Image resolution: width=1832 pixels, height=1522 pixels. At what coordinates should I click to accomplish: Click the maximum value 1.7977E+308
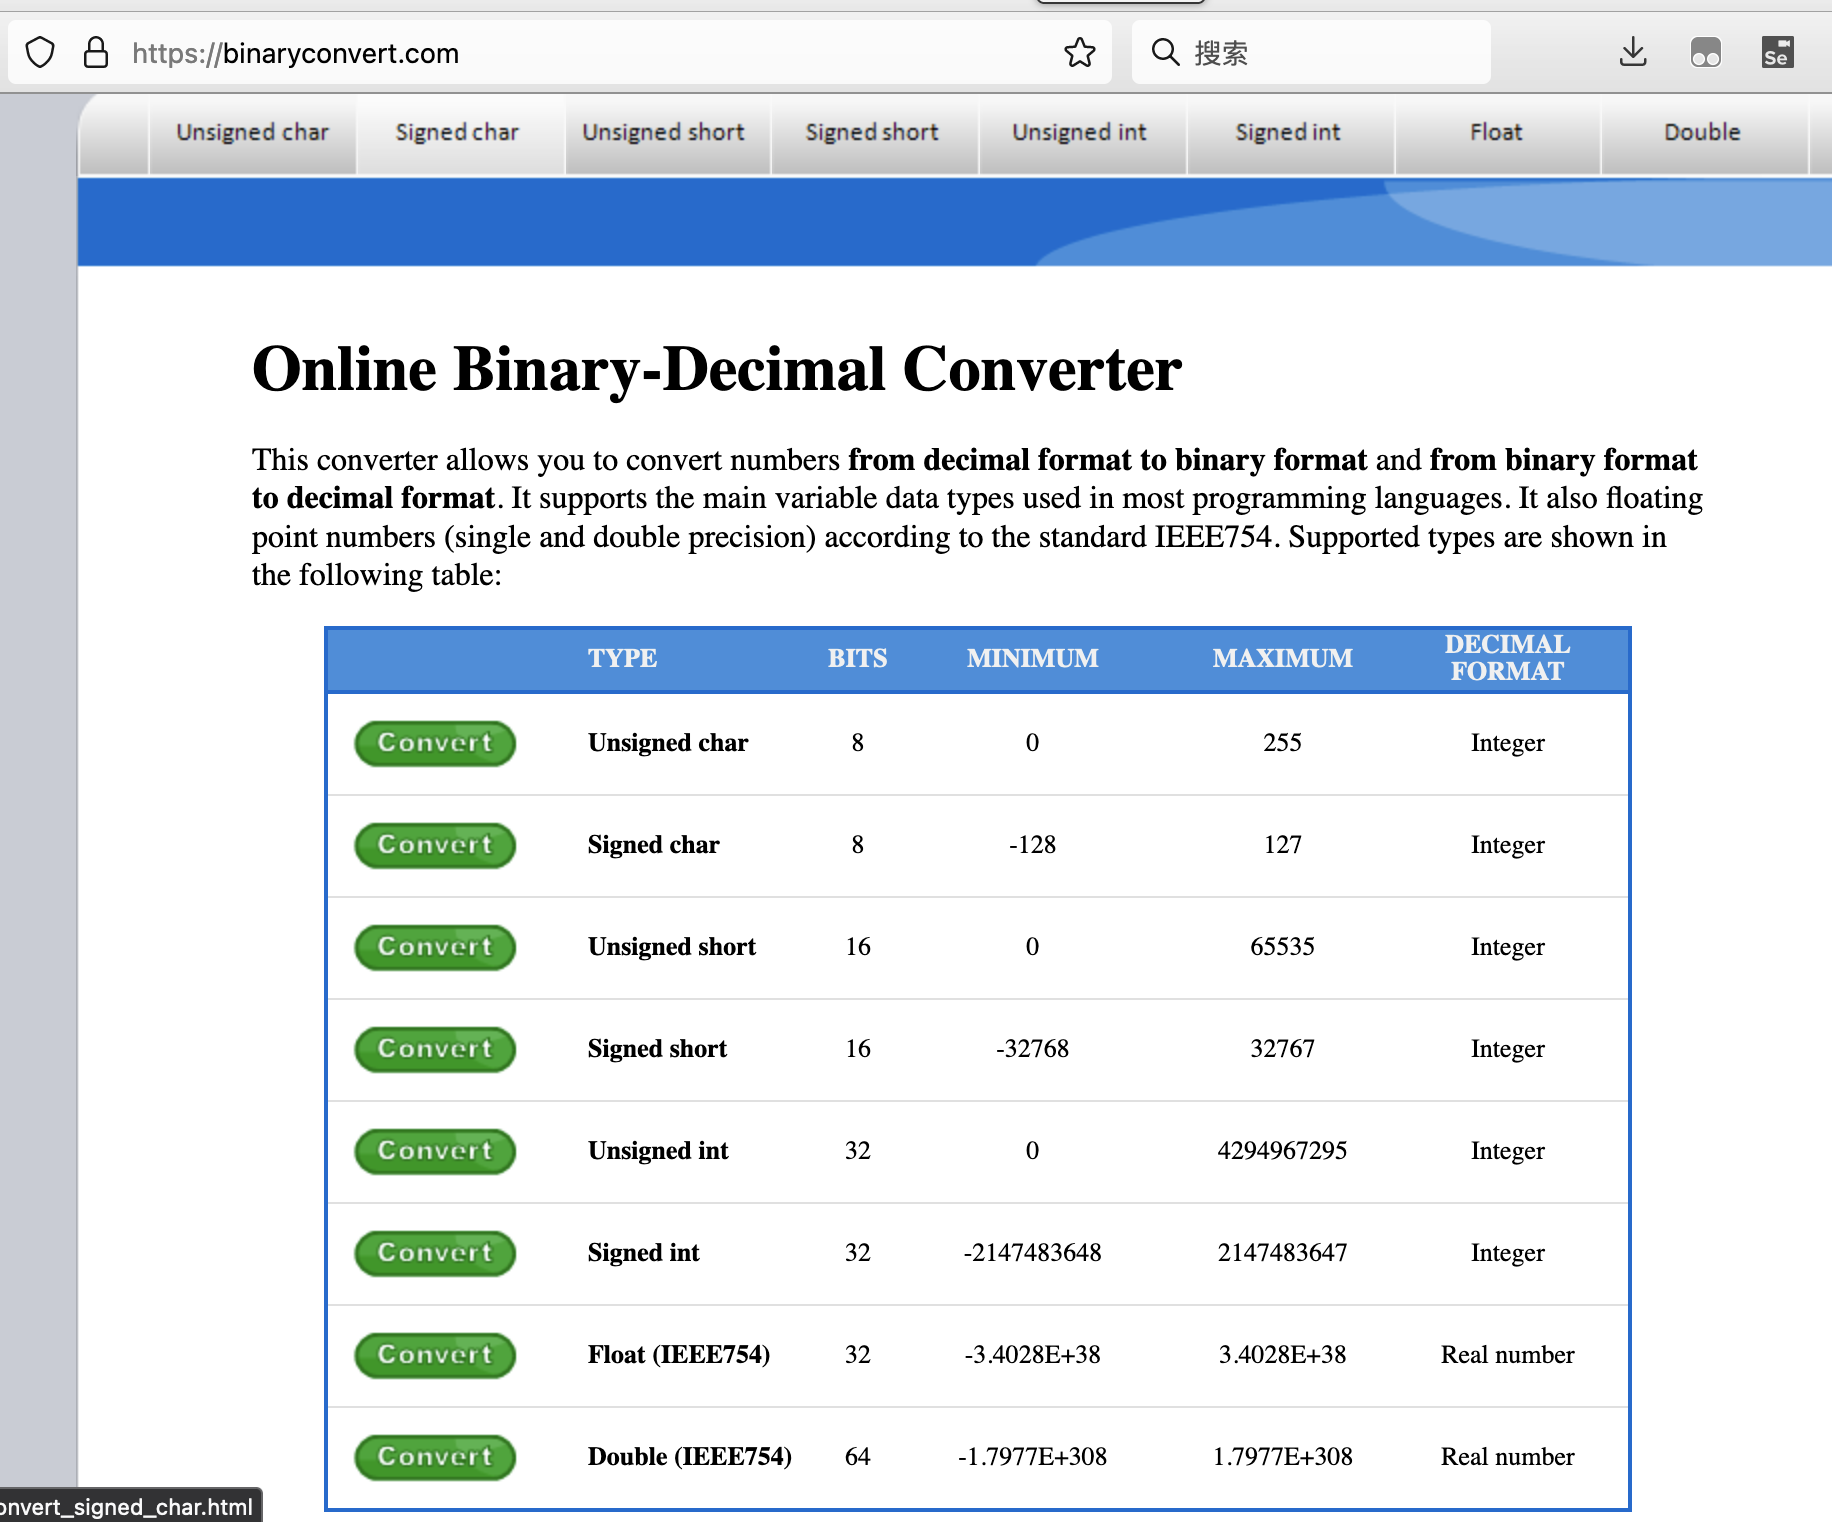point(1282,1457)
